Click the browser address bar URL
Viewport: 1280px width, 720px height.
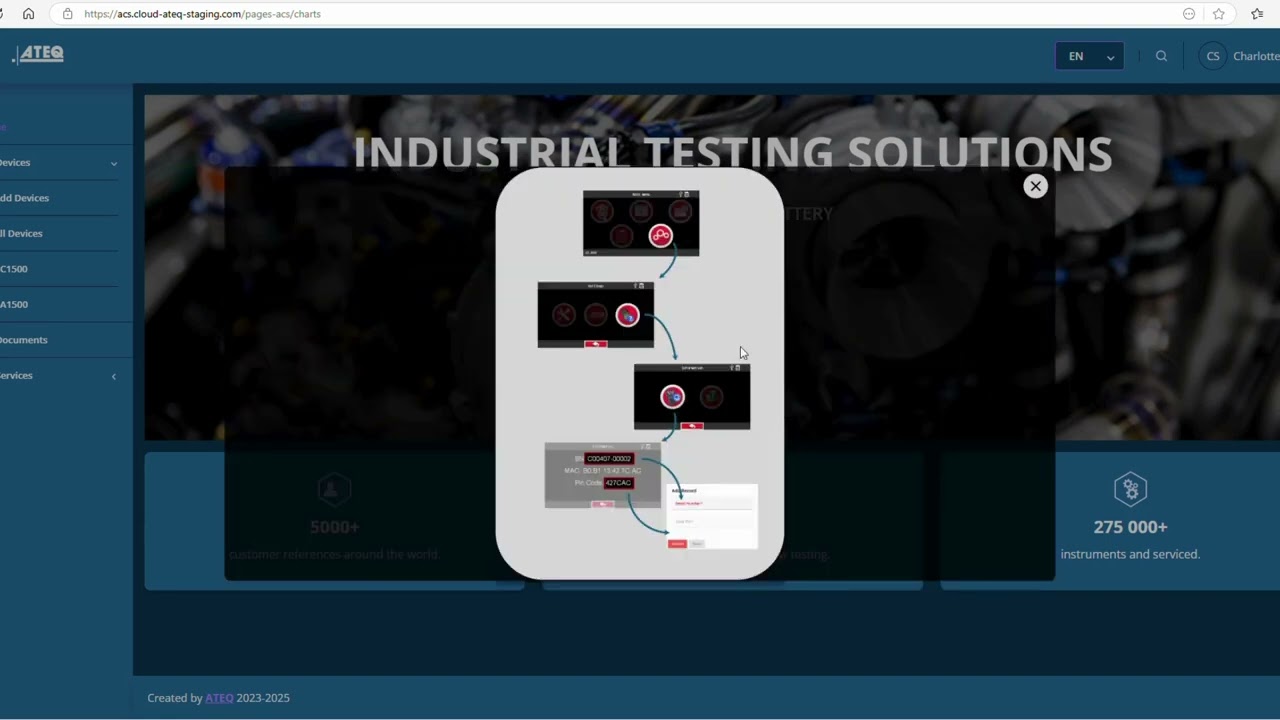(203, 14)
